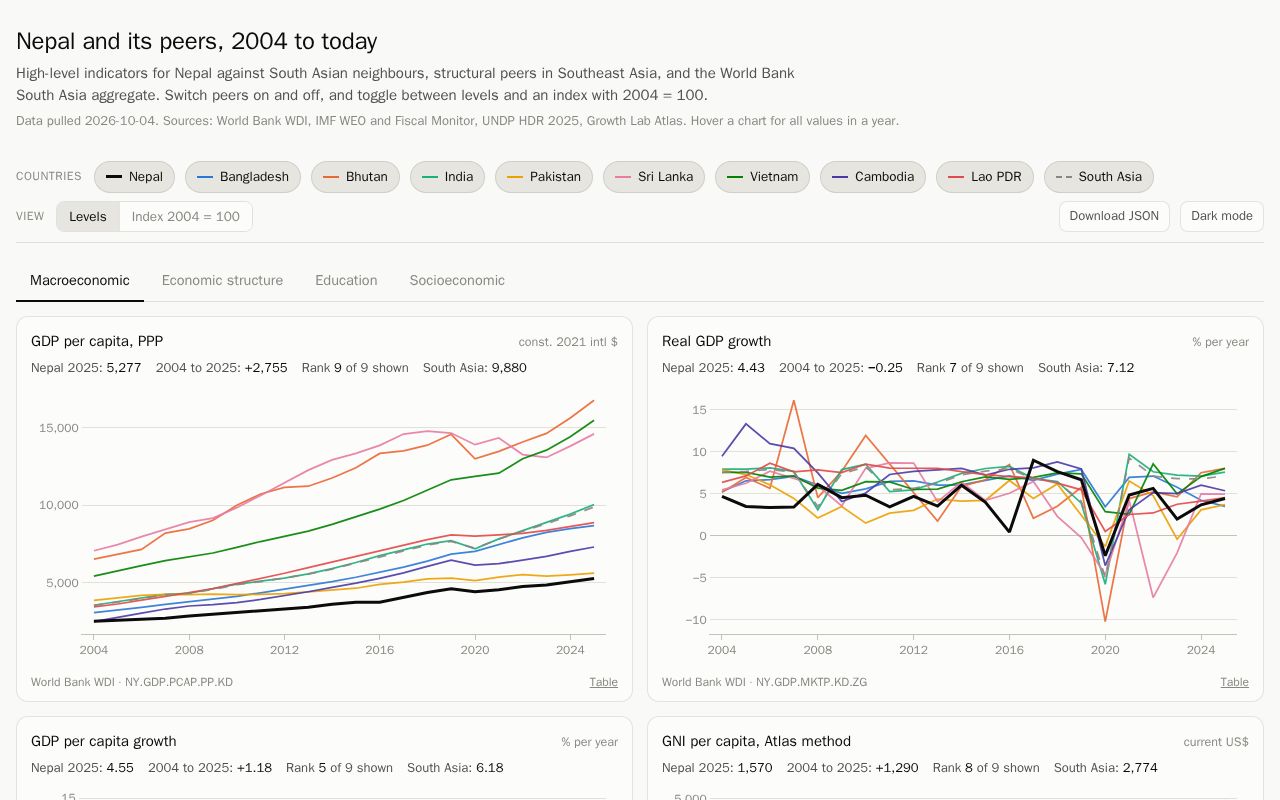Click the GDP per capita, PPP chart title
1280x800 pixels.
[x=97, y=342]
